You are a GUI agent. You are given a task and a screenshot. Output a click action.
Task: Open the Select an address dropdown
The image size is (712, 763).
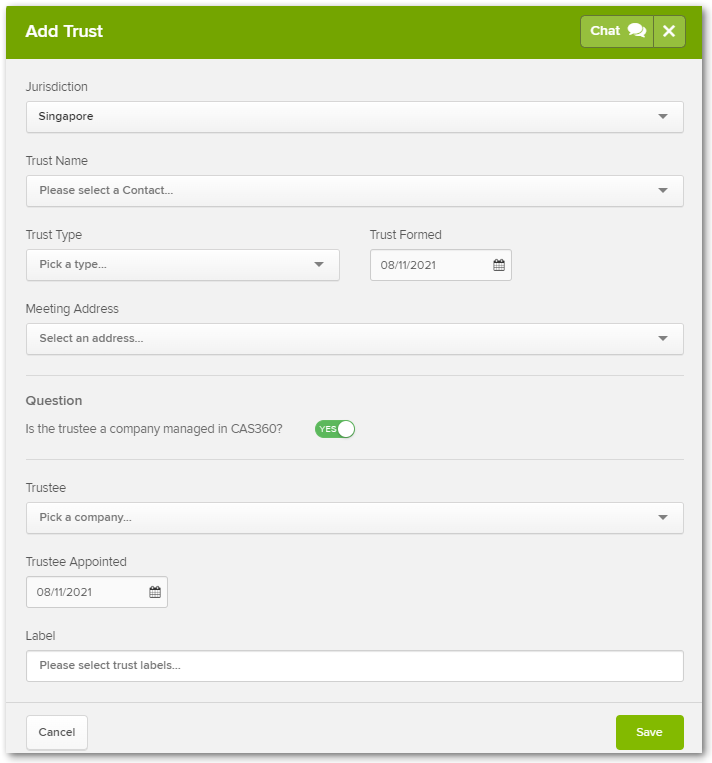coord(355,339)
